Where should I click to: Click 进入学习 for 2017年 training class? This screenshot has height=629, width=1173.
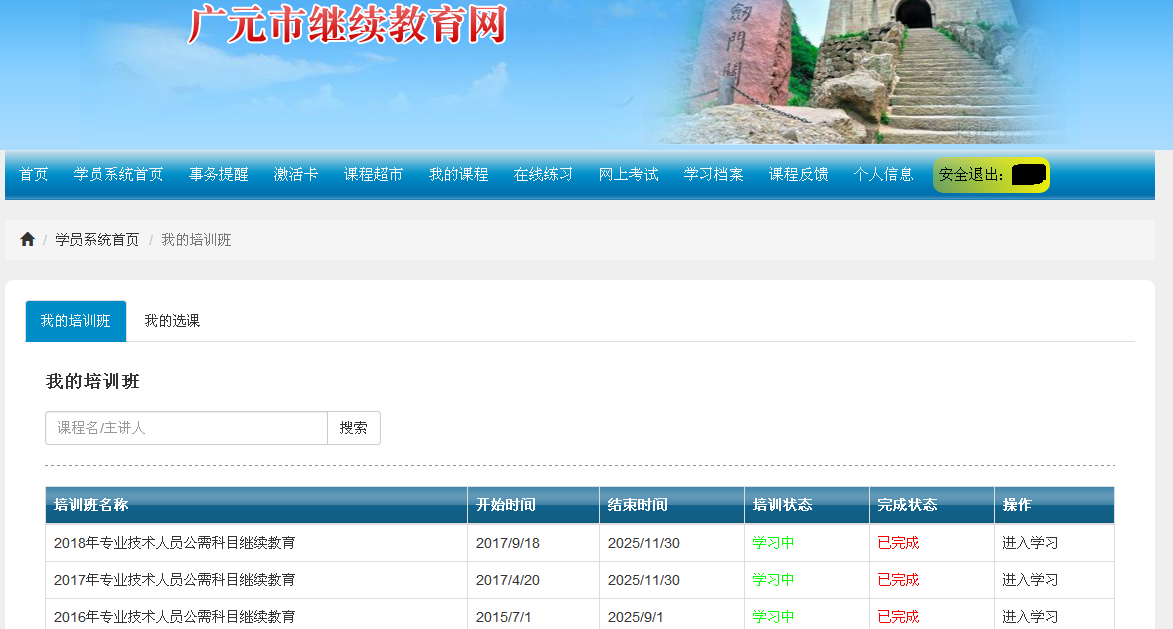click(x=1030, y=580)
